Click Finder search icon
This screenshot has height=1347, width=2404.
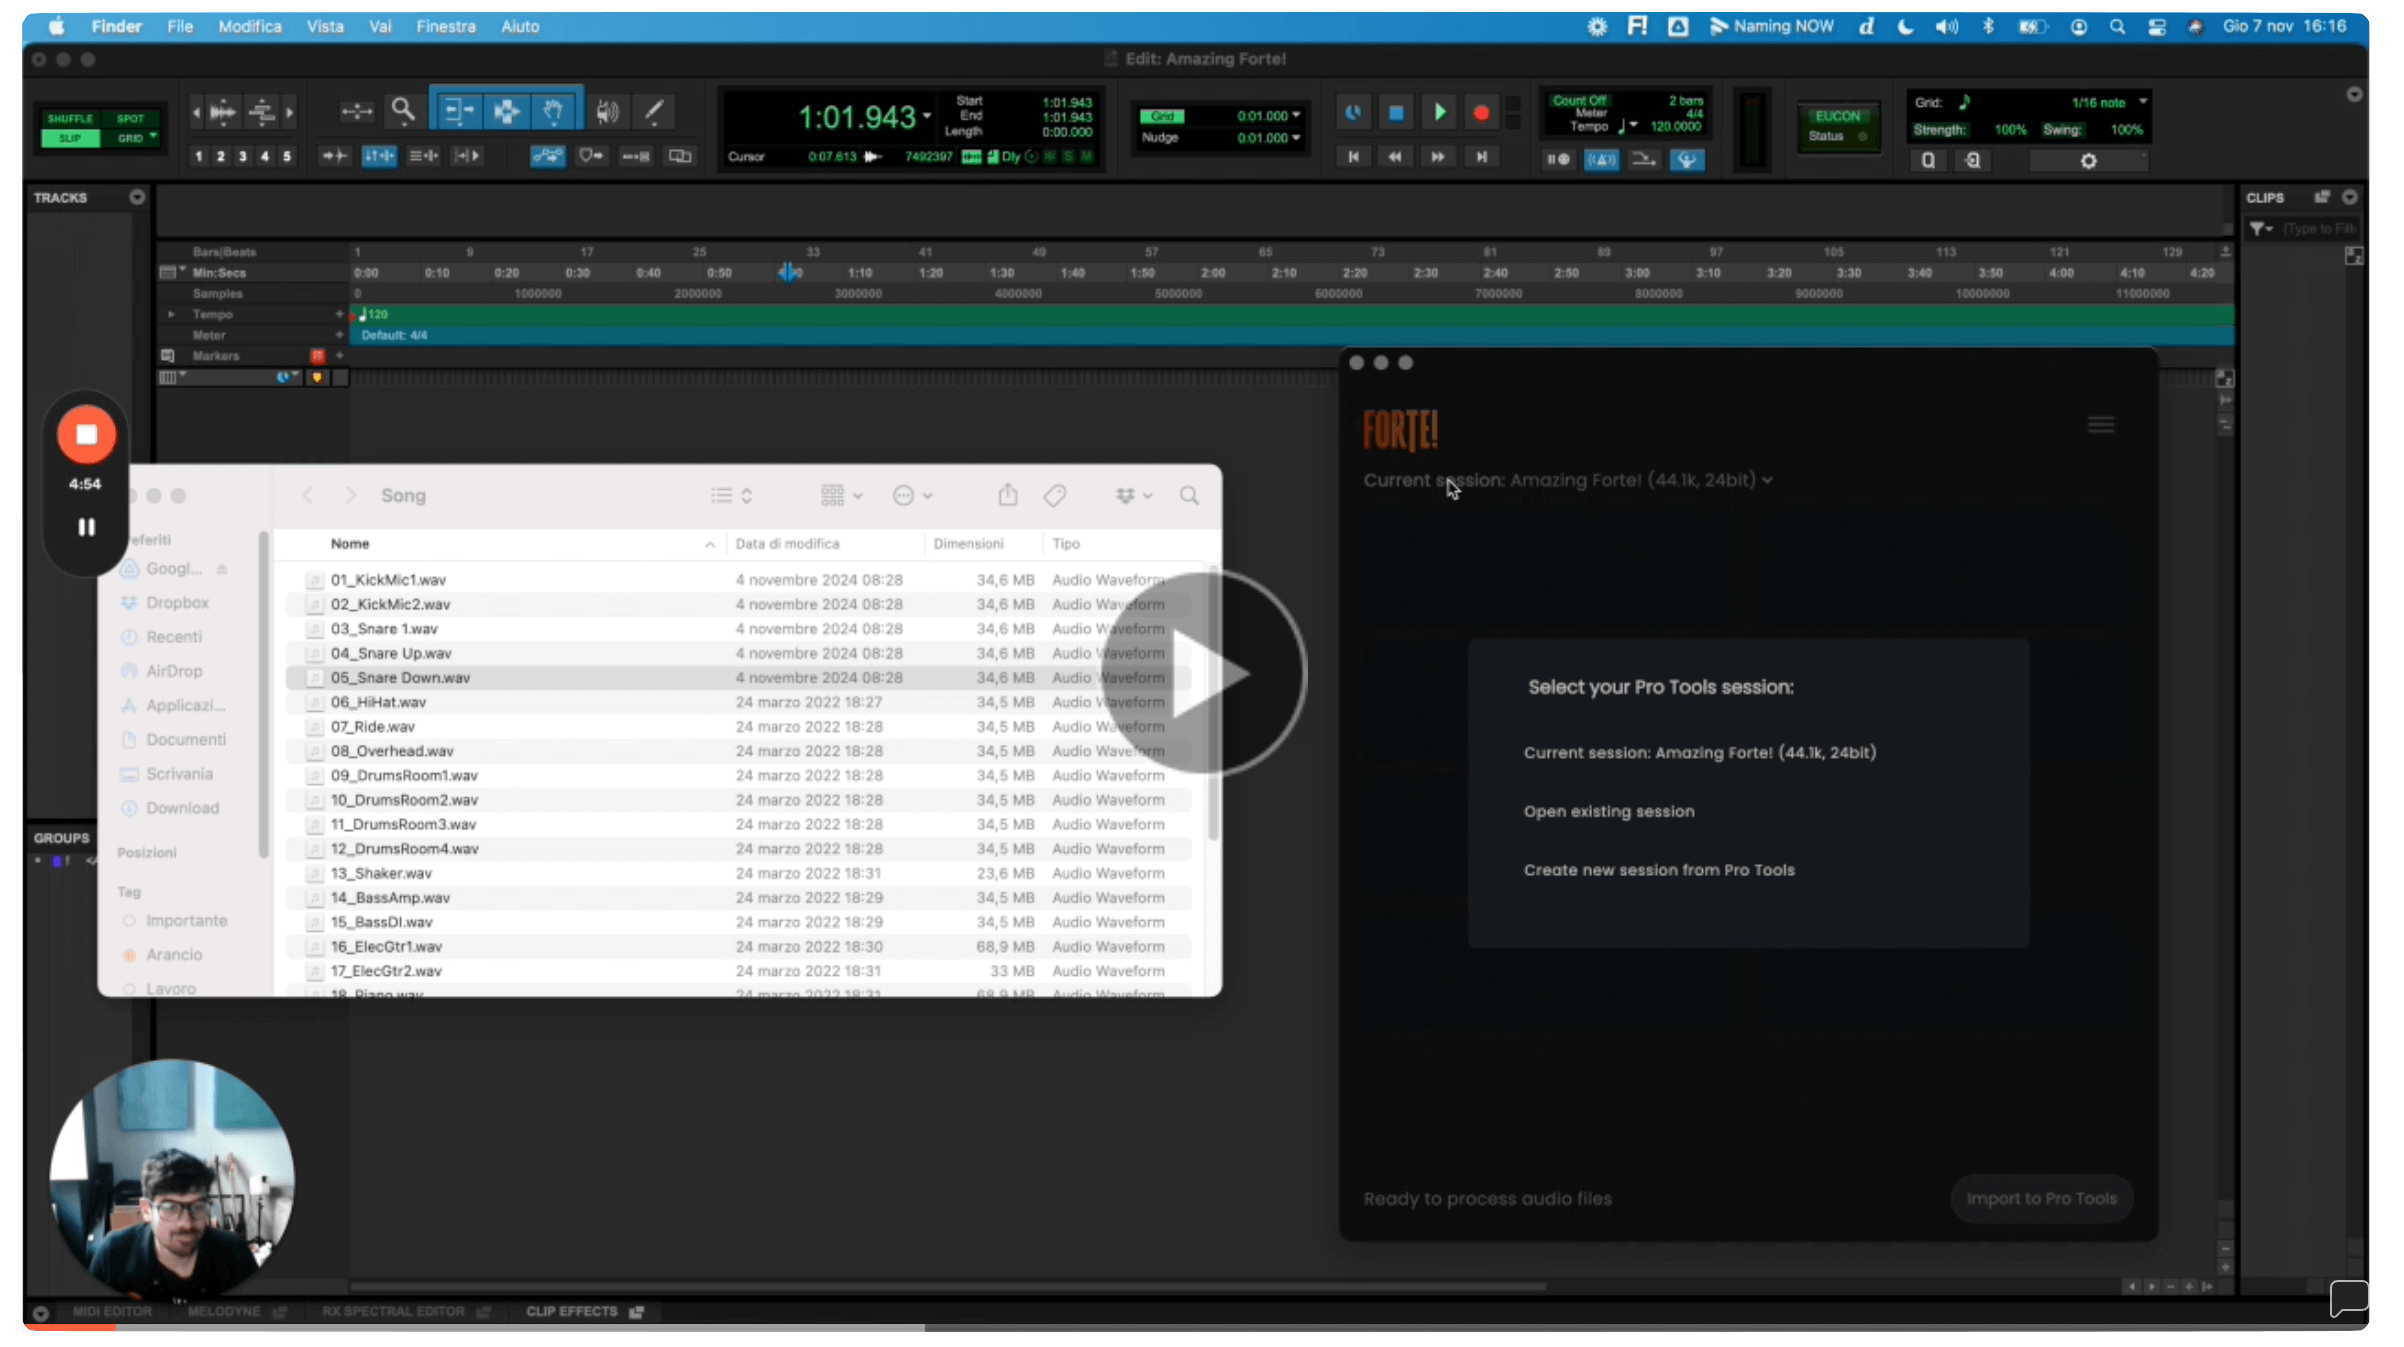coord(1188,495)
